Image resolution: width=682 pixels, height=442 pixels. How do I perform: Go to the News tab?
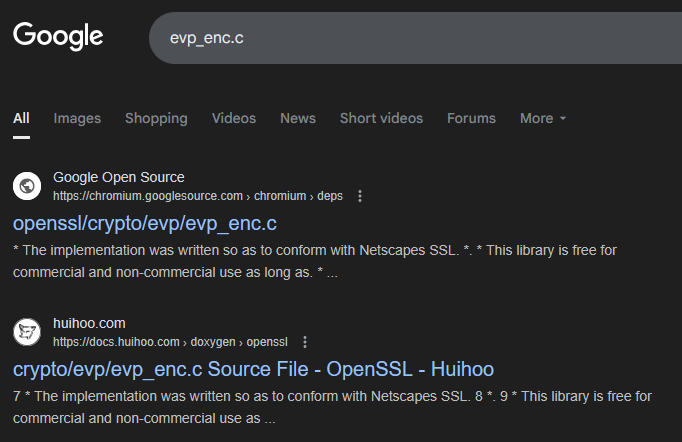pyautogui.click(x=298, y=118)
